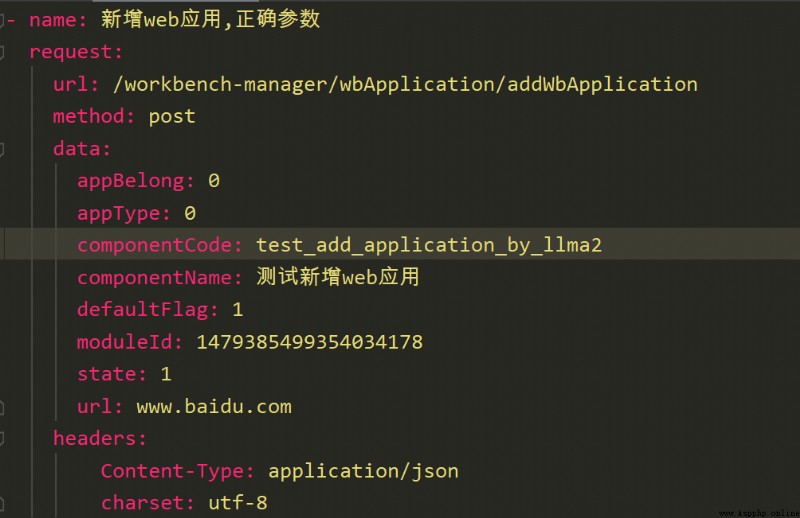Click the www.baidu.com url value
800x518 pixels.
coord(214,407)
